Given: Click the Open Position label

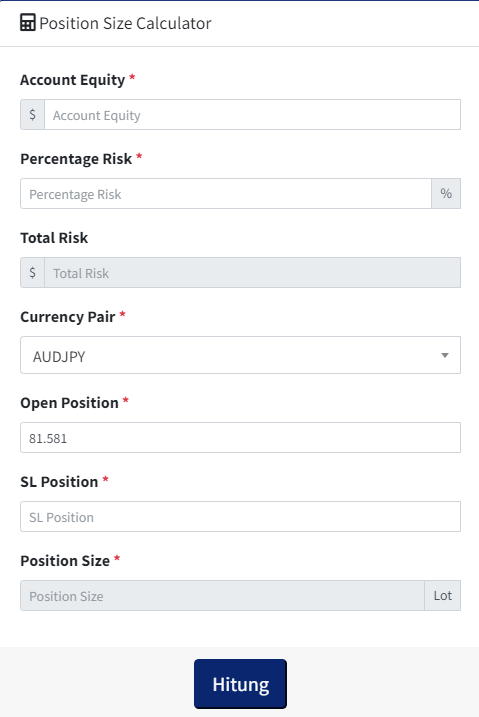Looking at the screenshot, I should 69,403.
